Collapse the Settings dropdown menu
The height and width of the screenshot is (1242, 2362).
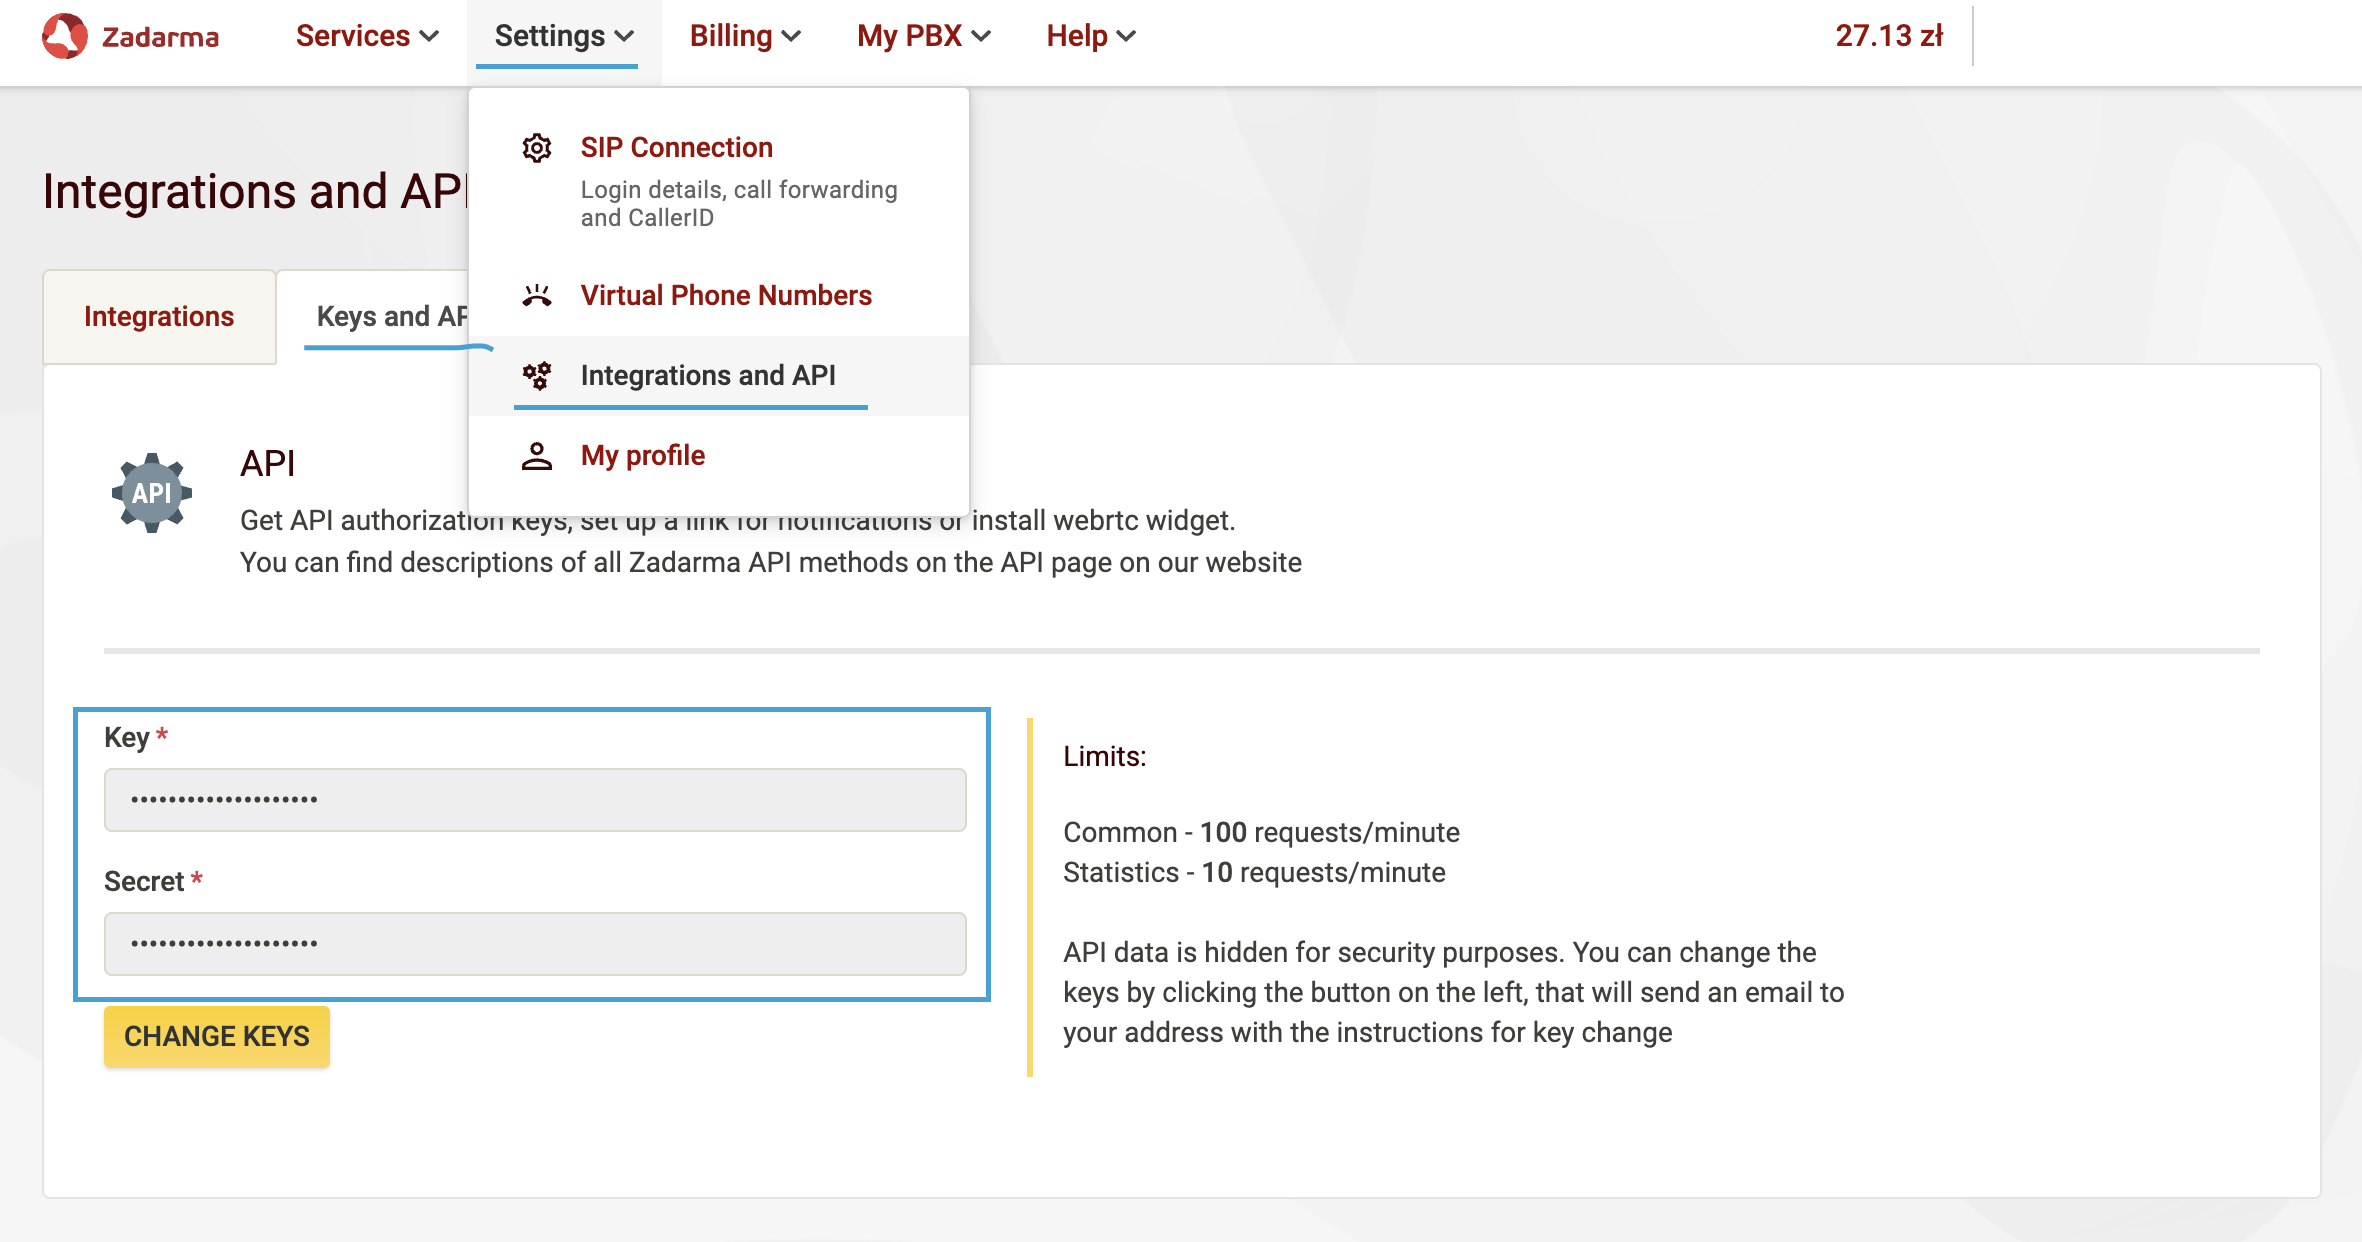click(x=564, y=36)
